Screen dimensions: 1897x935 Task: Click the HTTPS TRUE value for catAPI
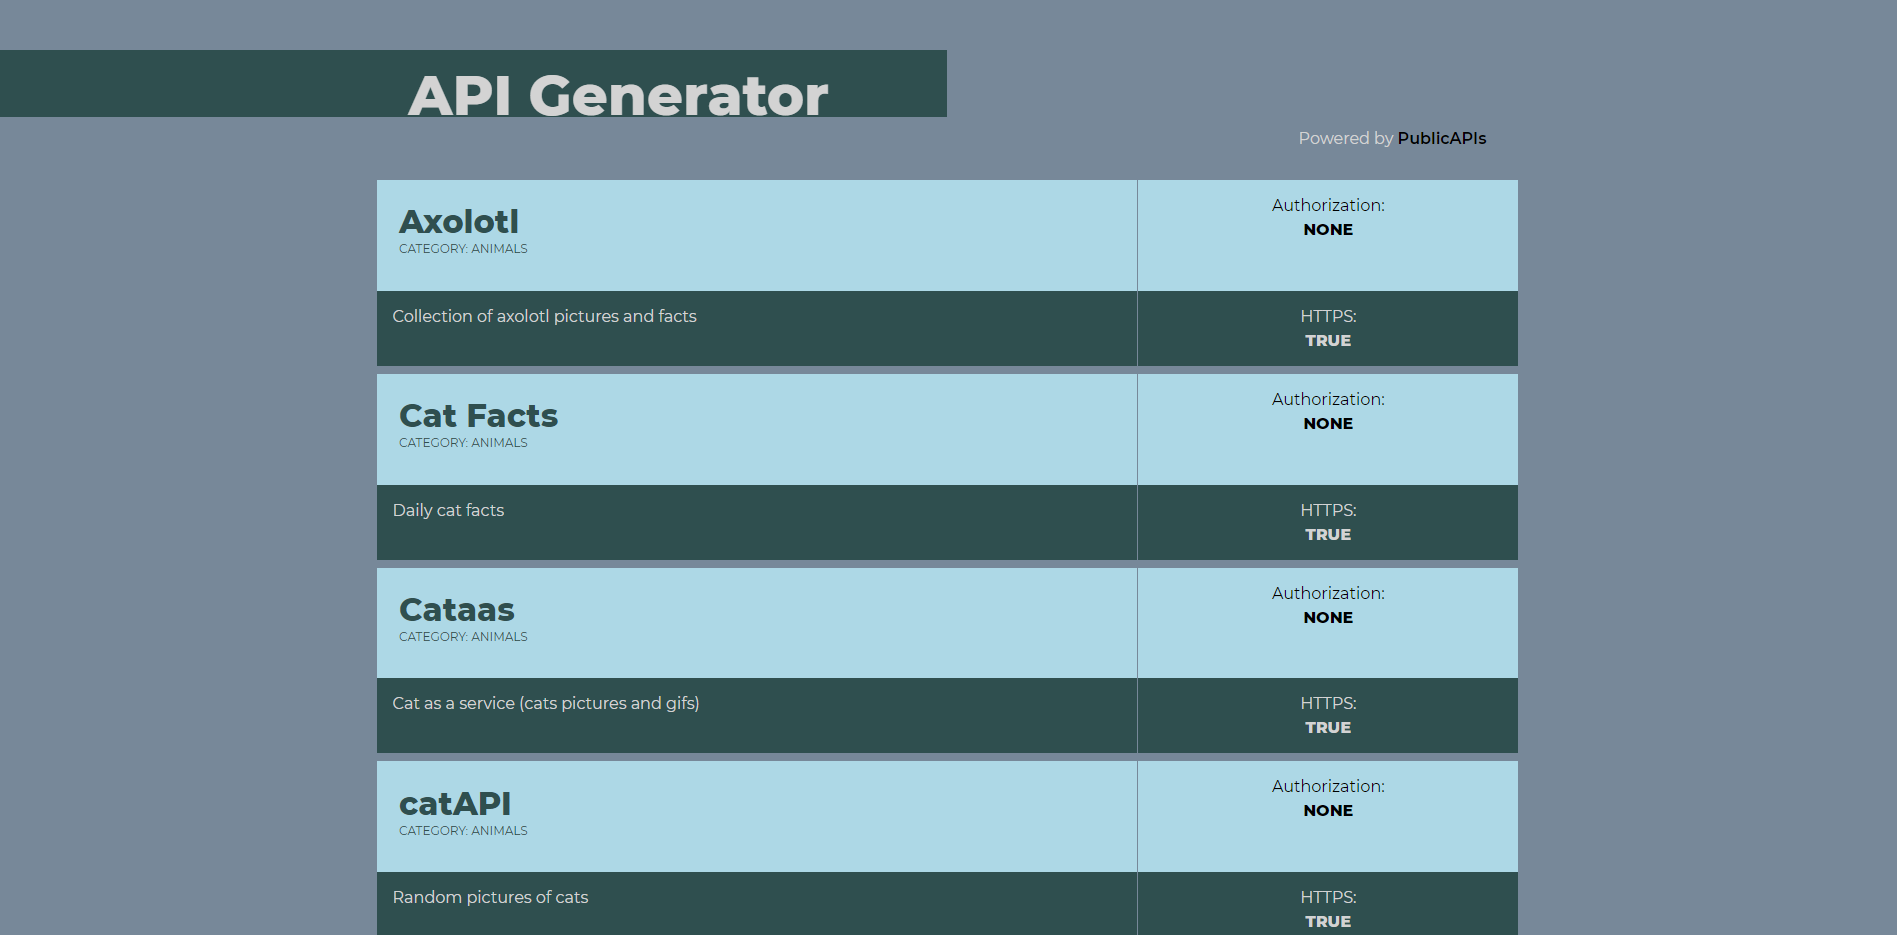click(1328, 922)
